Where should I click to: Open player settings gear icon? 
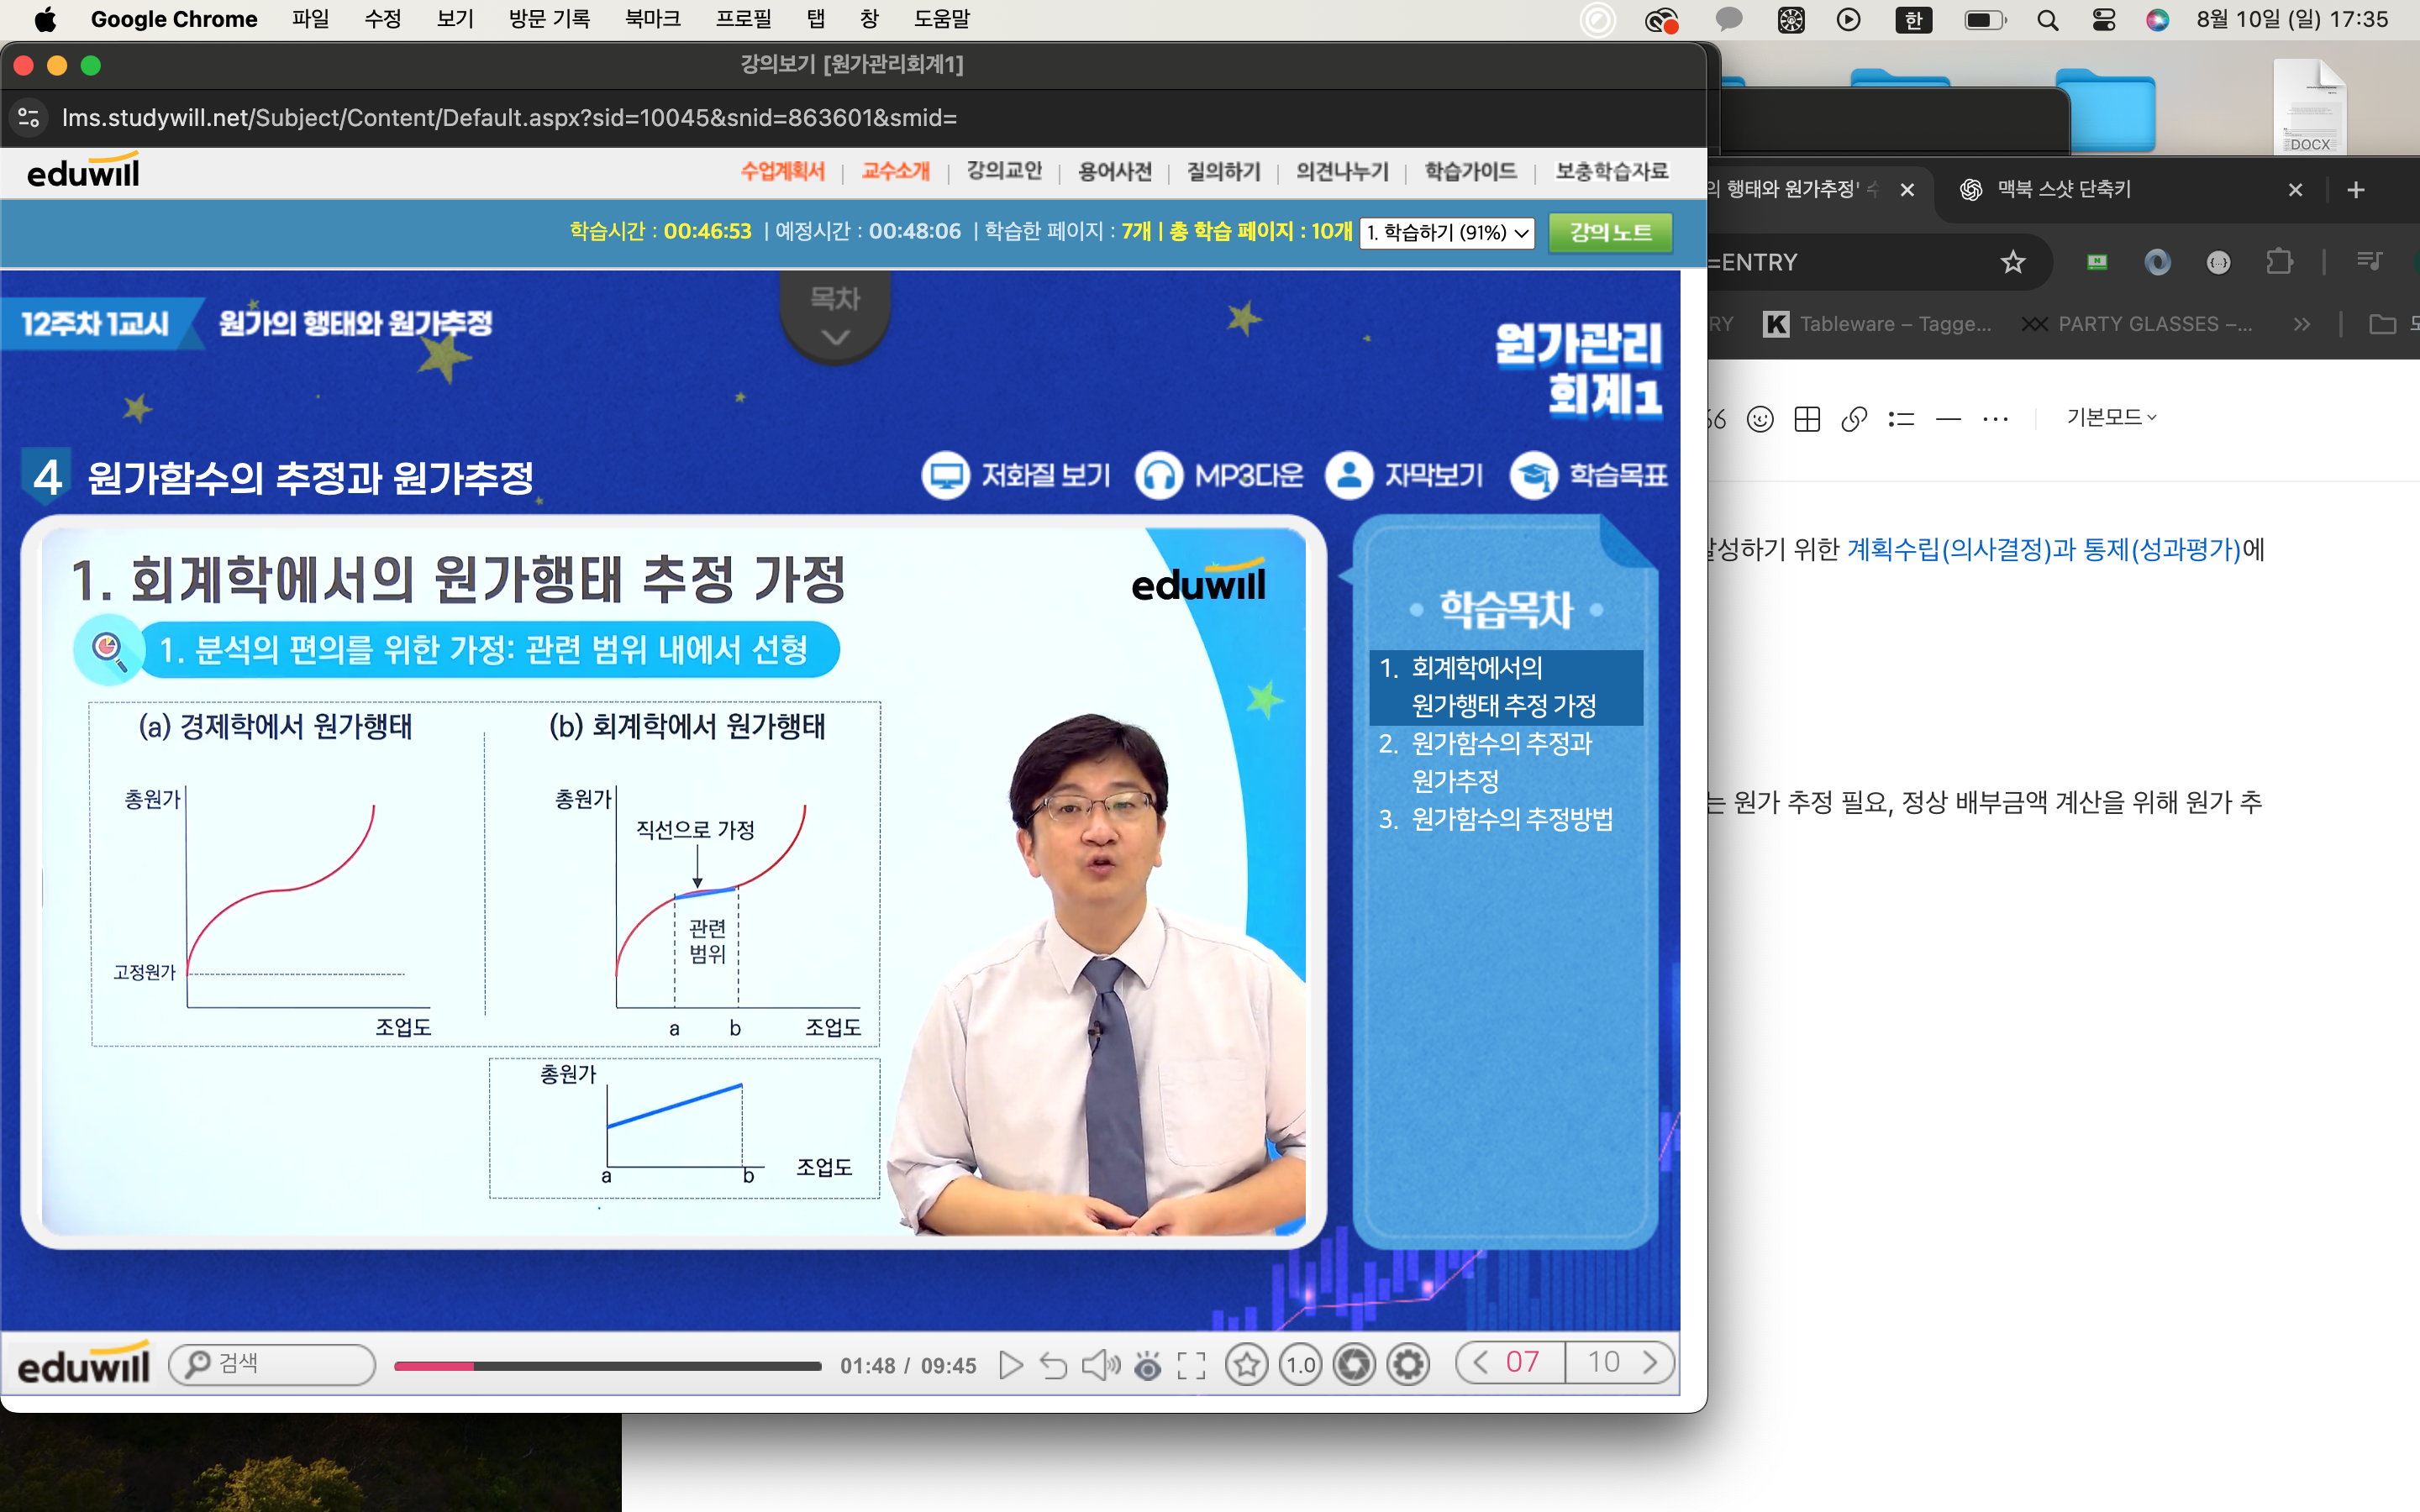(1408, 1365)
